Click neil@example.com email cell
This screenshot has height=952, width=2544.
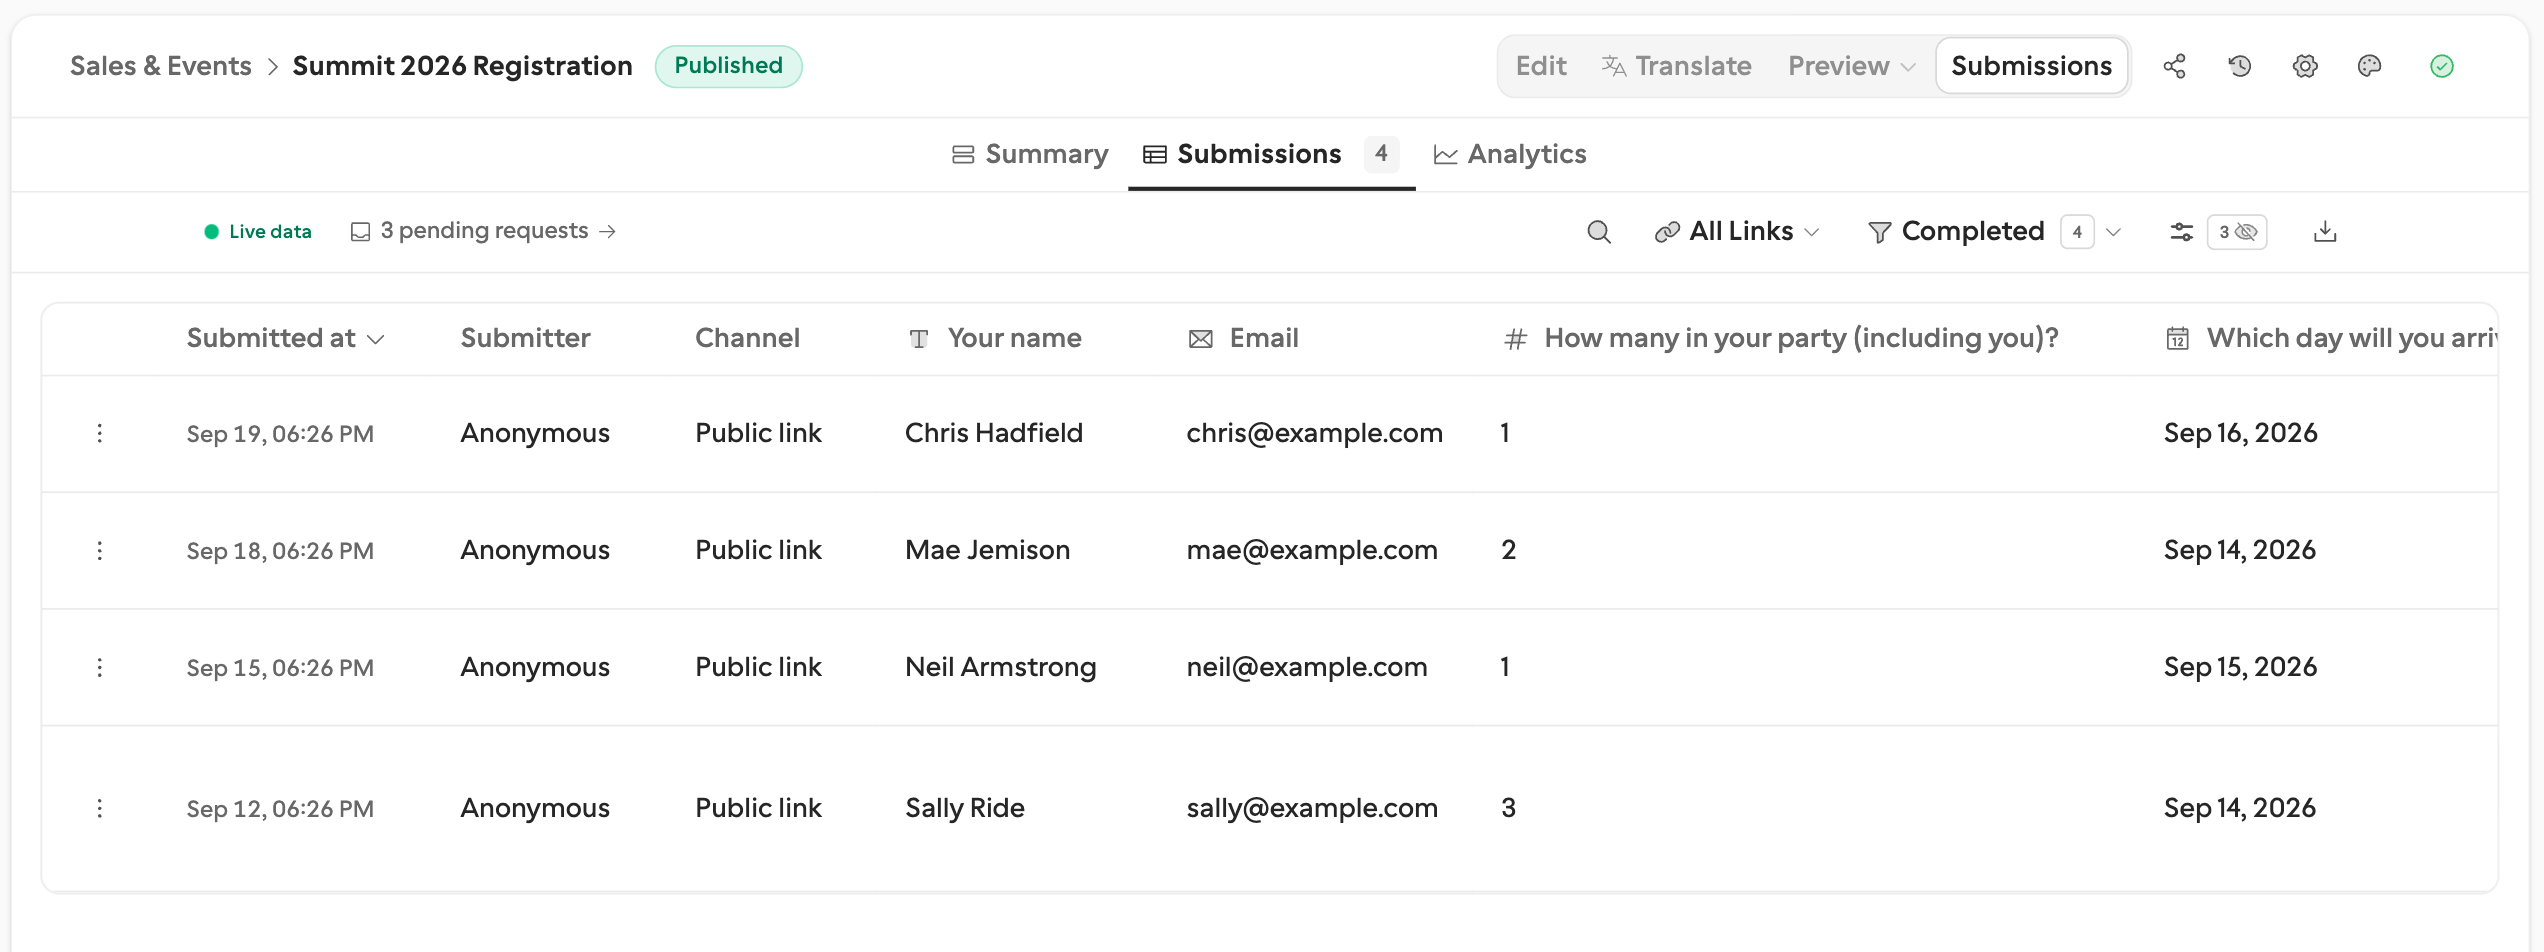(x=1307, y=667)
